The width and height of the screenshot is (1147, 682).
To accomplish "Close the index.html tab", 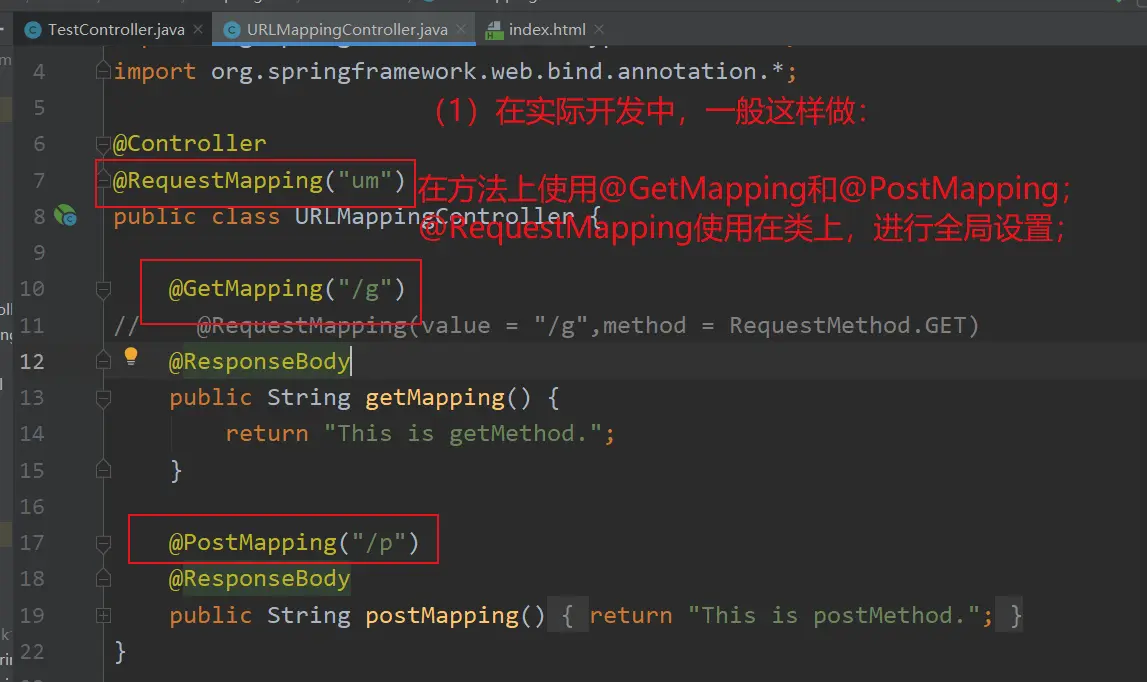I will pyautogui.click(x=599, y=29).
